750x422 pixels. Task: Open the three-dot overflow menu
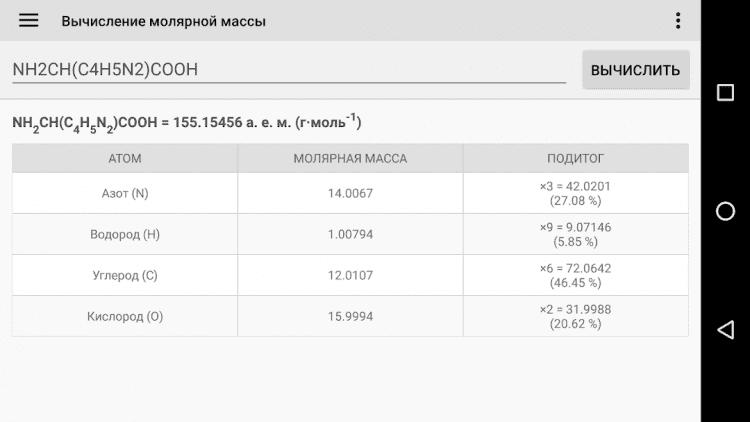(679, 21)
